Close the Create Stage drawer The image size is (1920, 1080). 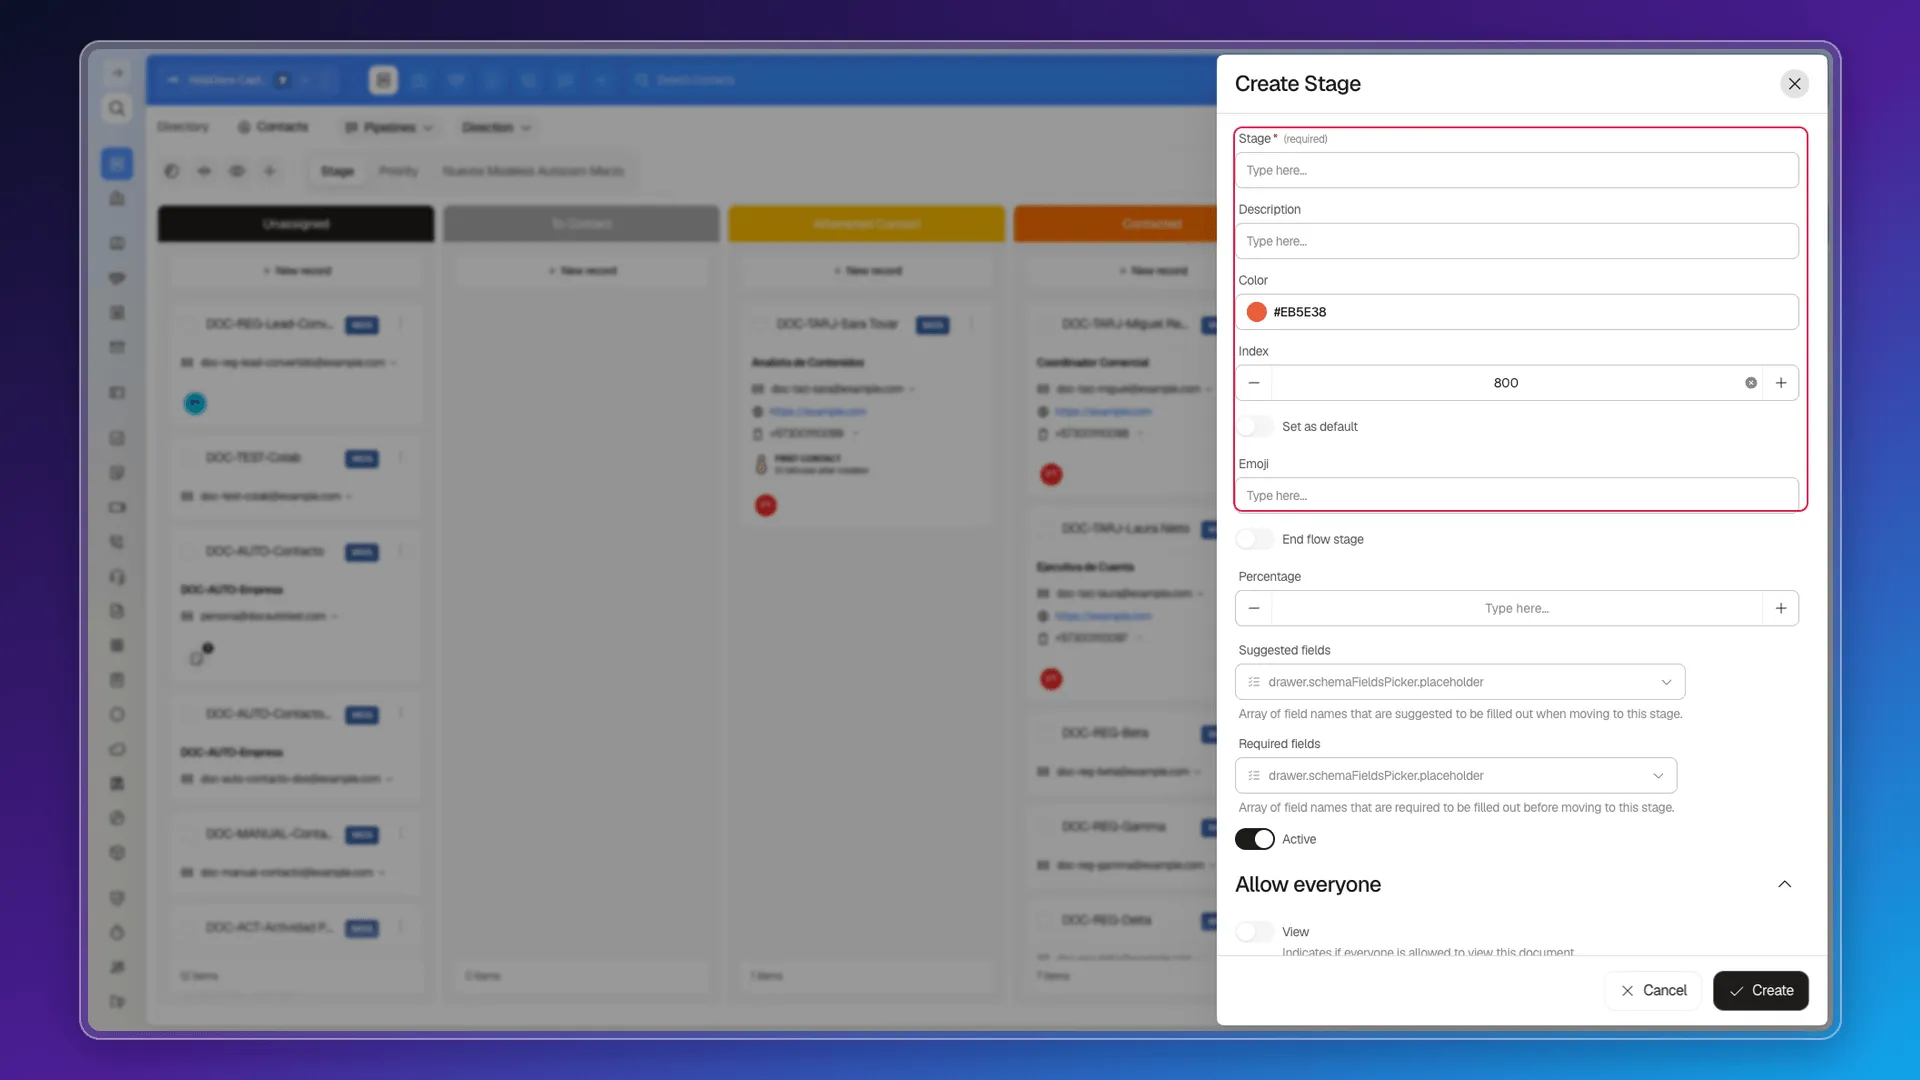coord(1794,84)
